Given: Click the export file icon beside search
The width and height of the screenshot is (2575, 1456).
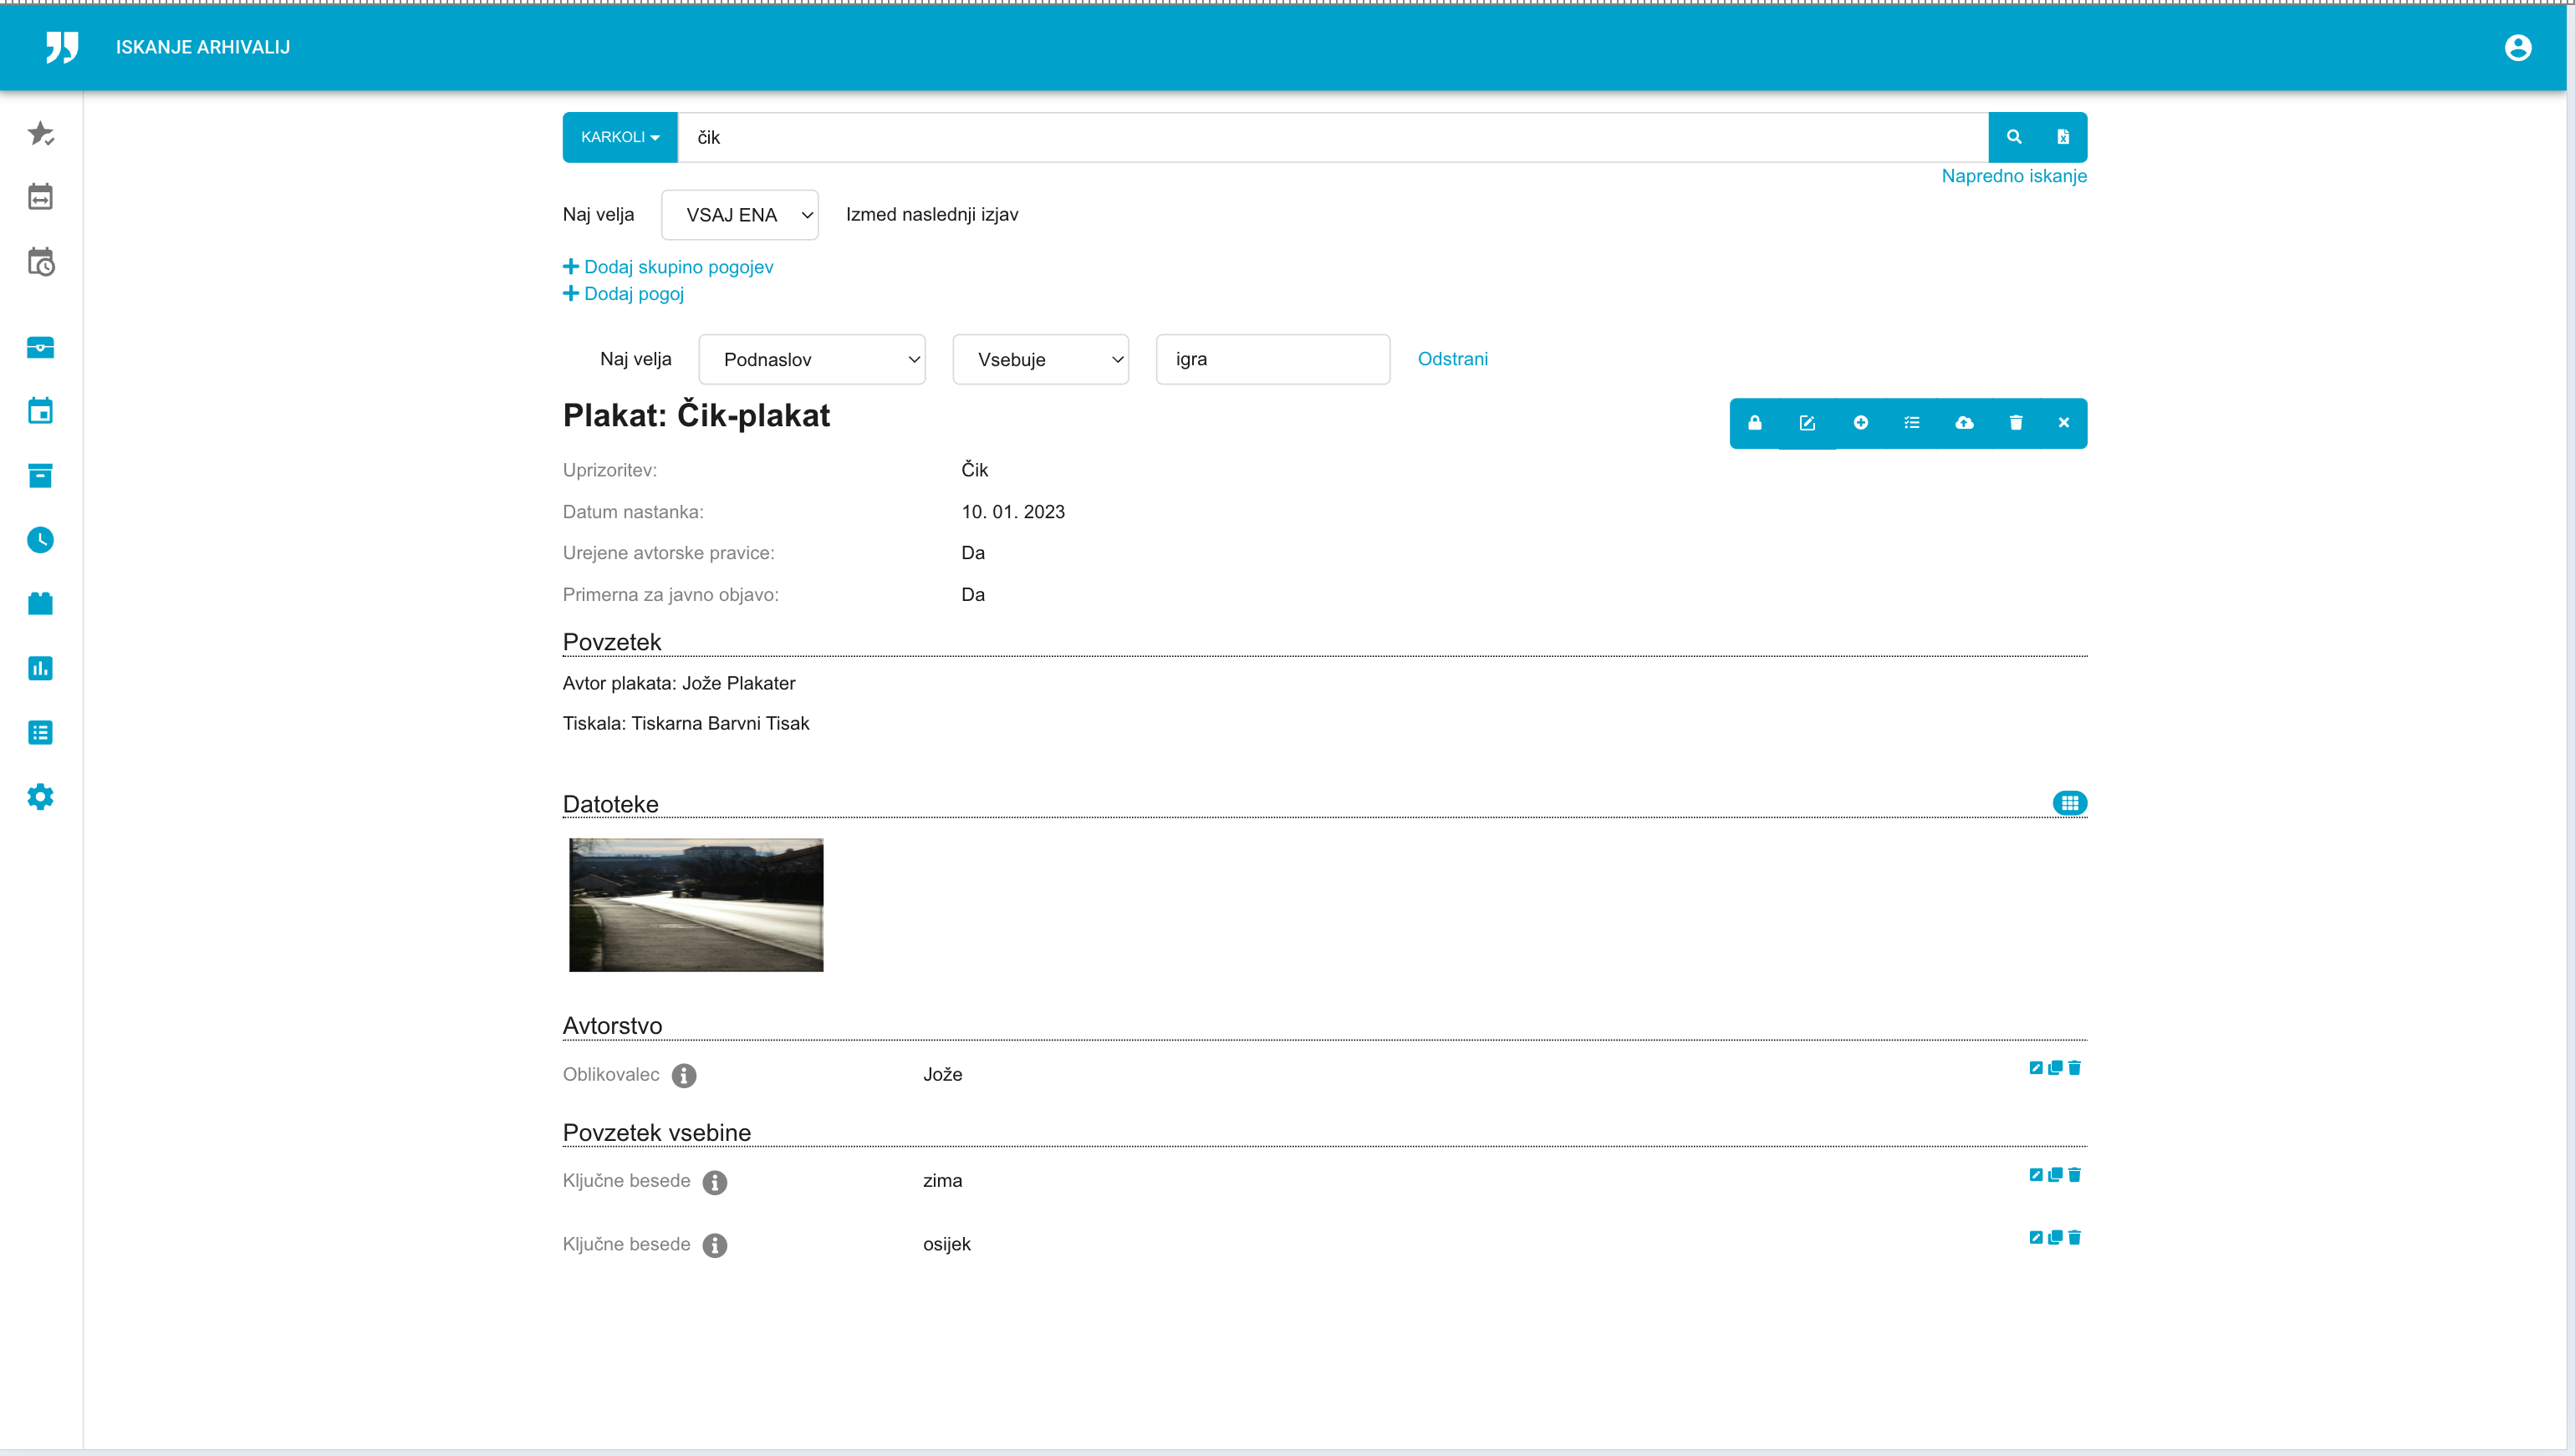Looking at the screenshot, I should click(2062, 137).
